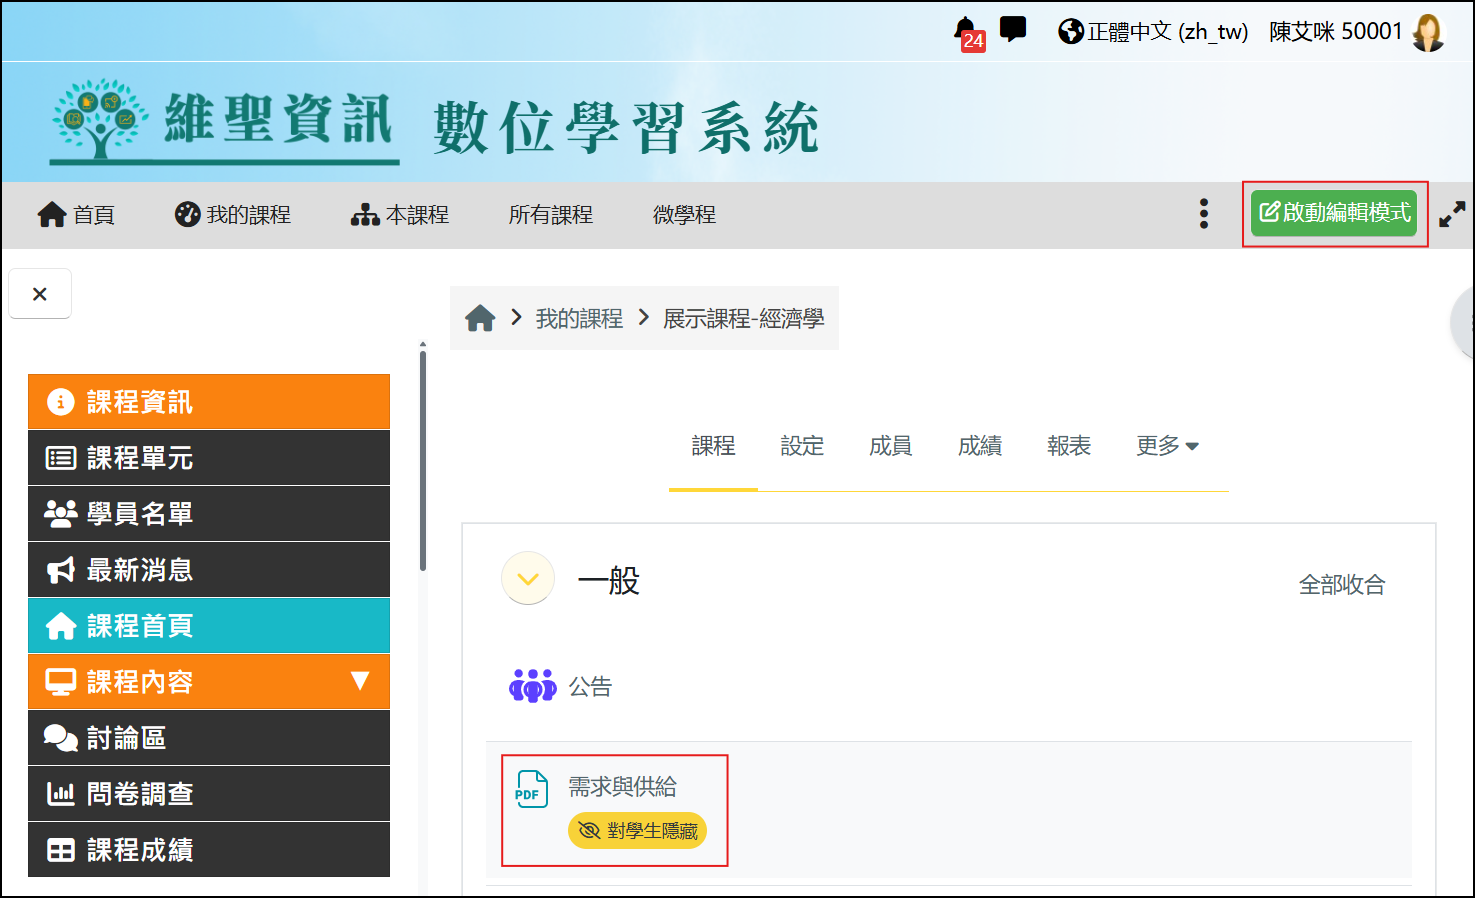
Task: Collapse the 一般 section chevron
Action: point(528,579)
